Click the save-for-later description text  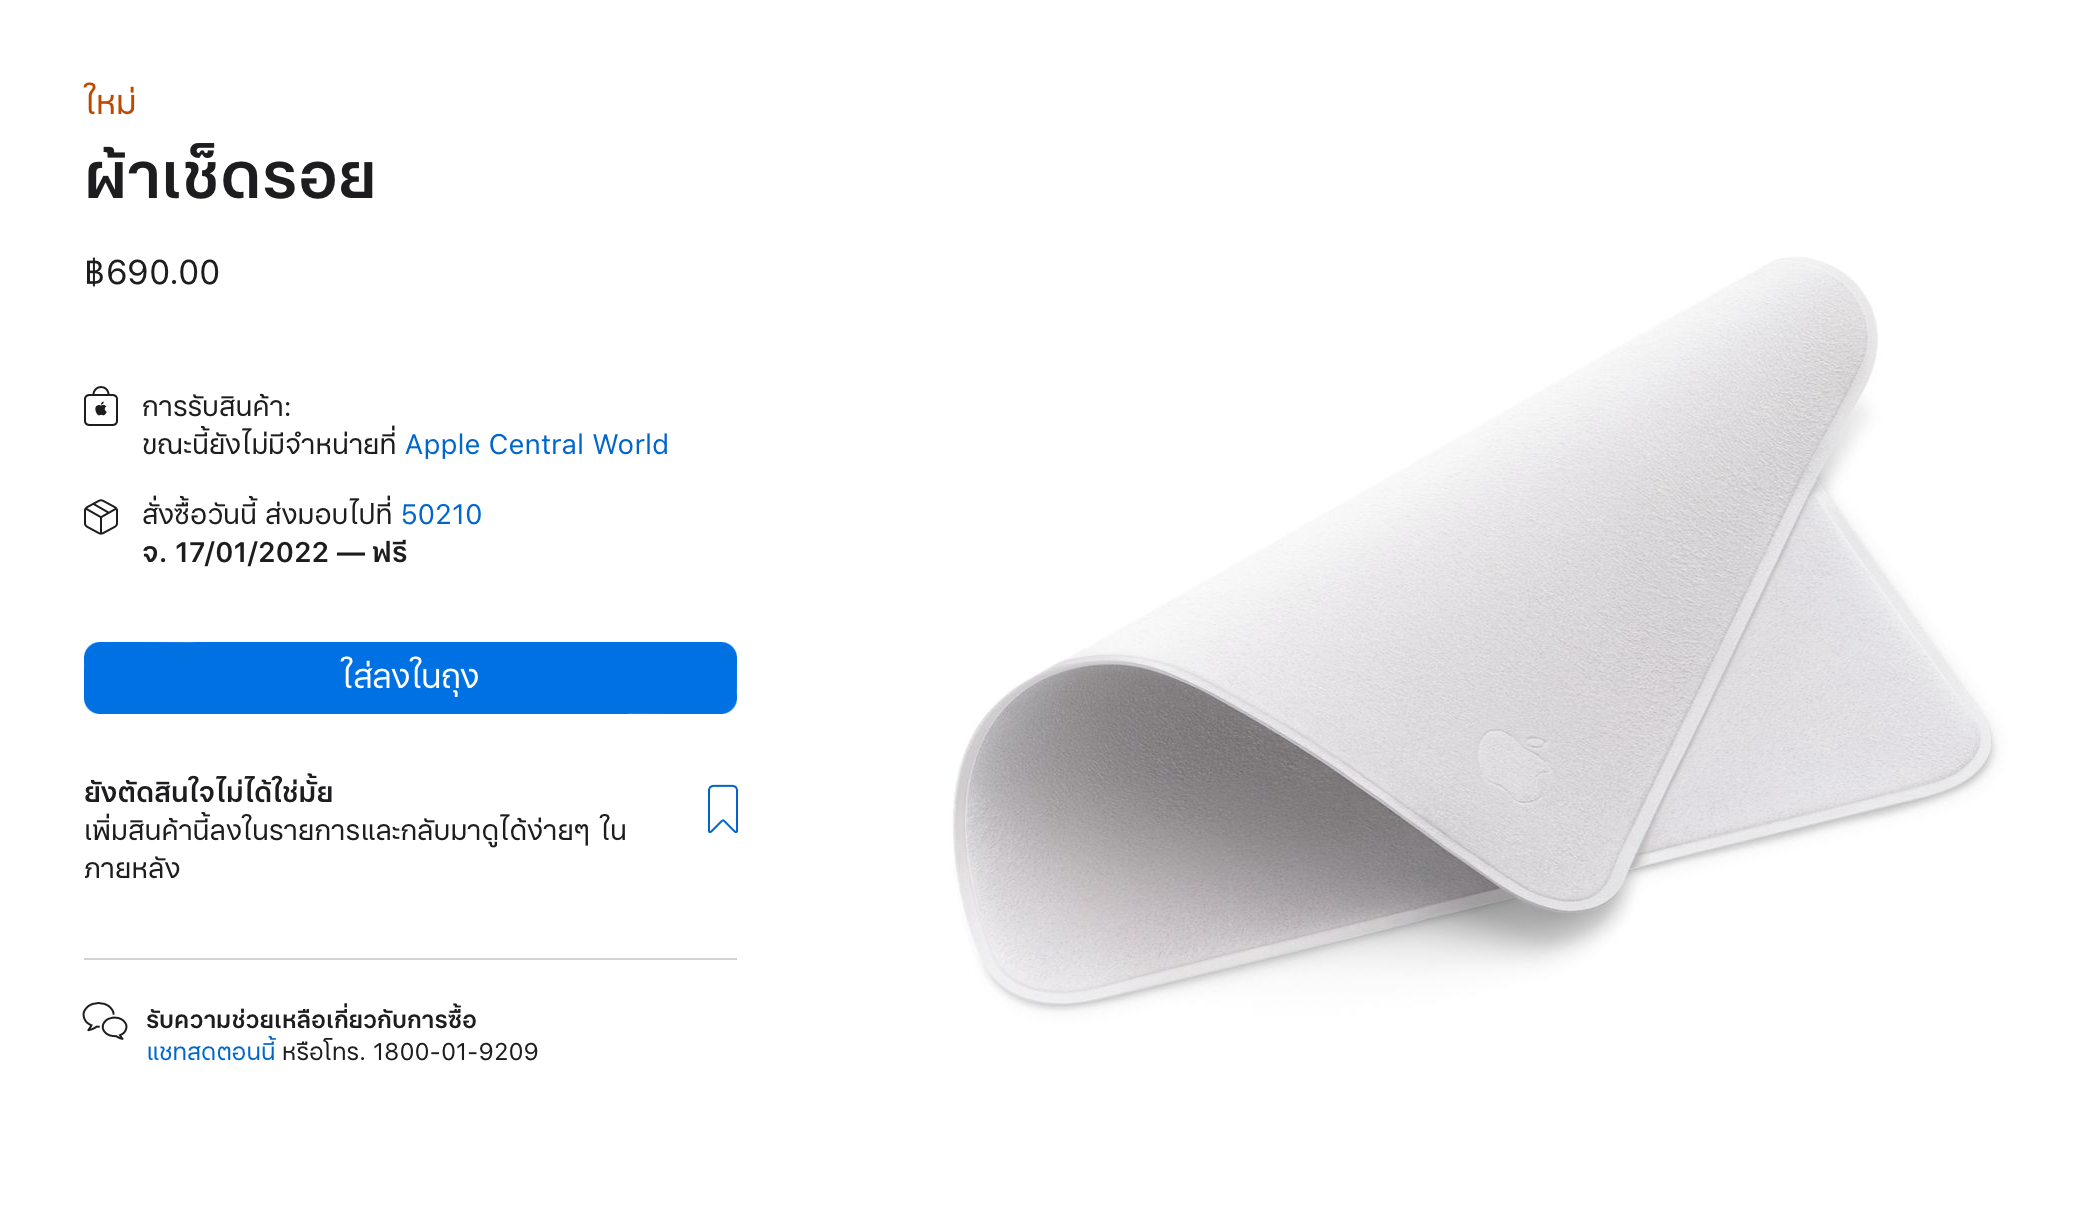[x=355, y=849]
